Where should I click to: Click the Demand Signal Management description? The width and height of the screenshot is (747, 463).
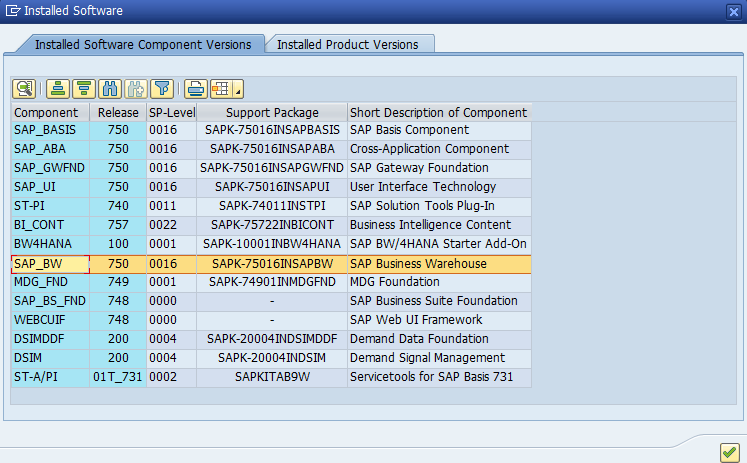(439, 358)
